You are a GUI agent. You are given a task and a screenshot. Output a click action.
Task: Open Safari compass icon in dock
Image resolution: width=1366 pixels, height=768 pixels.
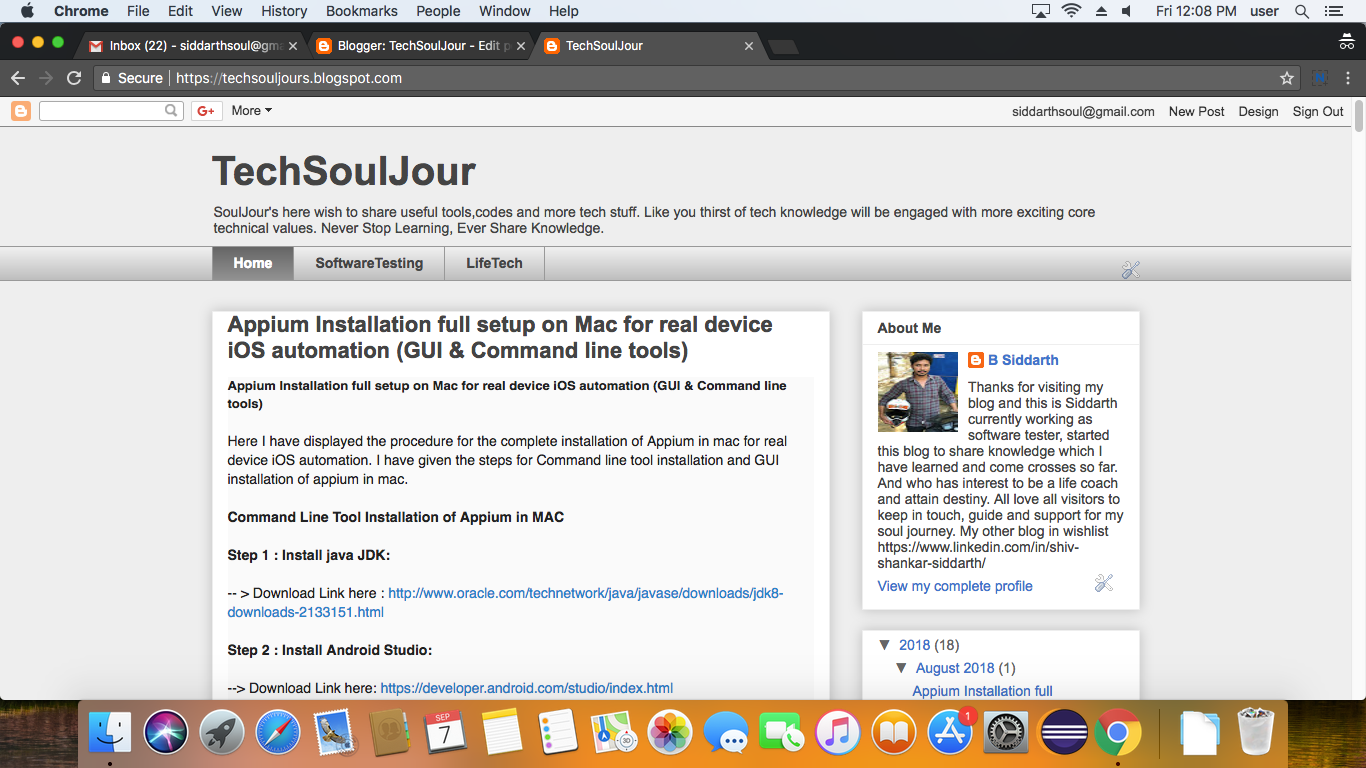278,735
